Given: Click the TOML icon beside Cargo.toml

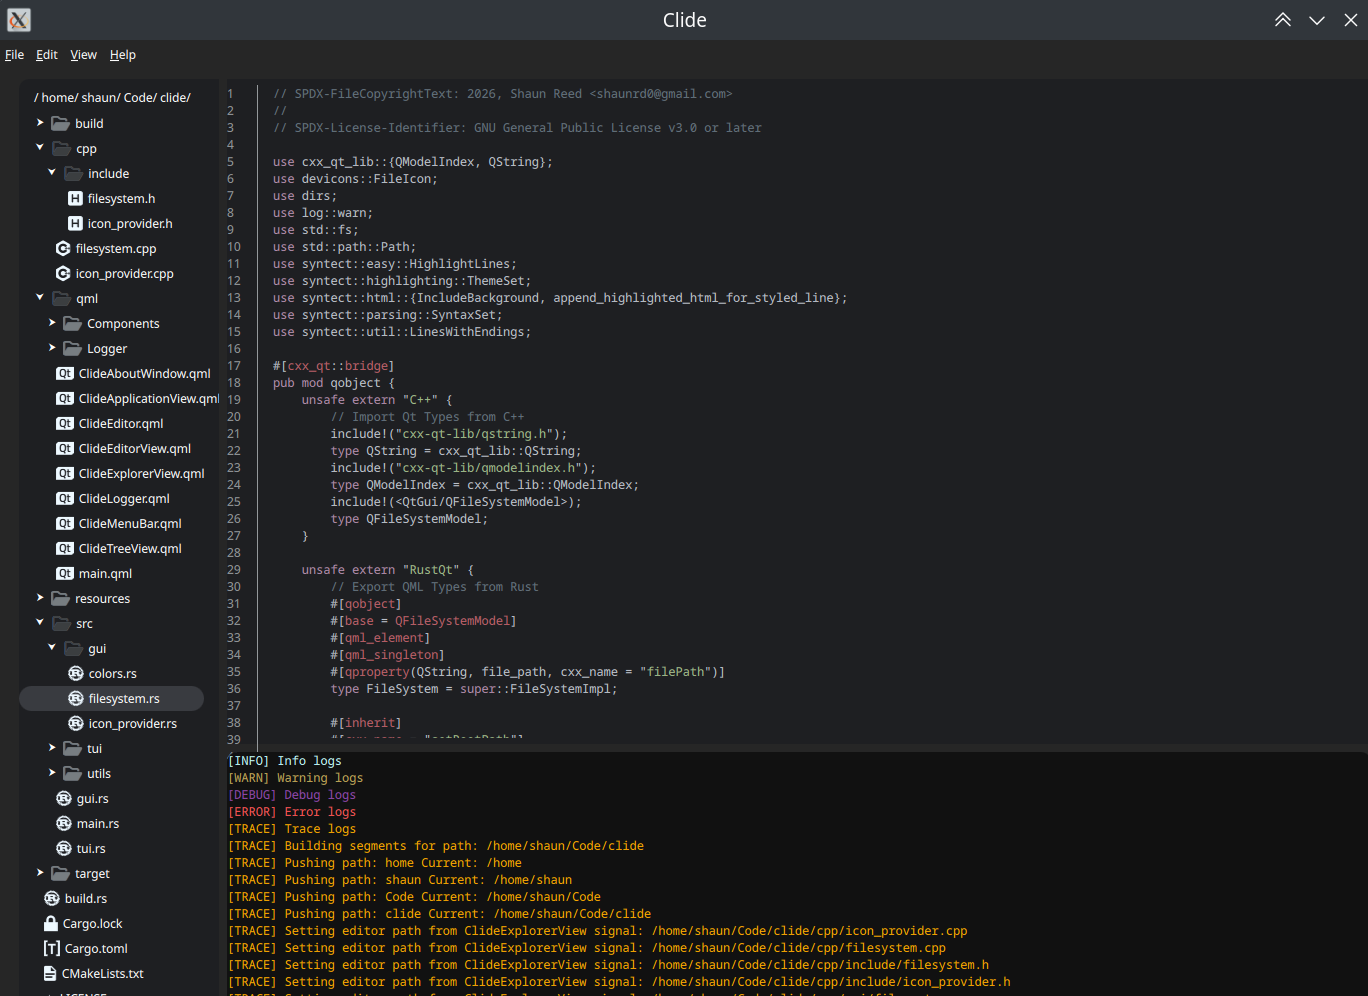Looking at the screenshot, I should [51, 949].
